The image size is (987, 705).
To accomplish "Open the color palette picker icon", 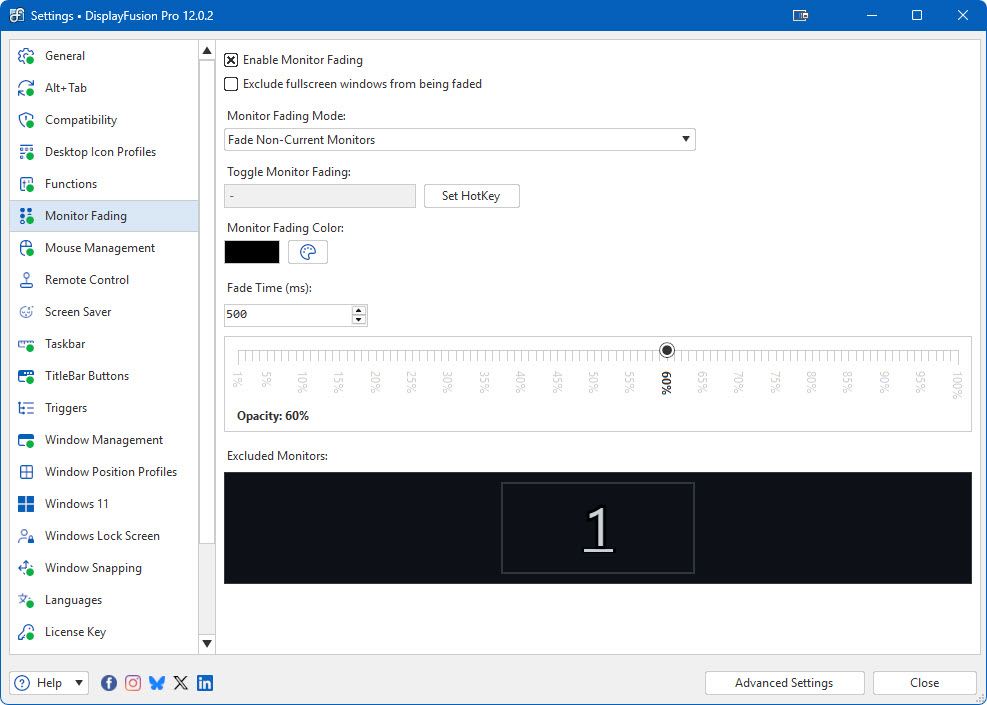I will (308, 252).
